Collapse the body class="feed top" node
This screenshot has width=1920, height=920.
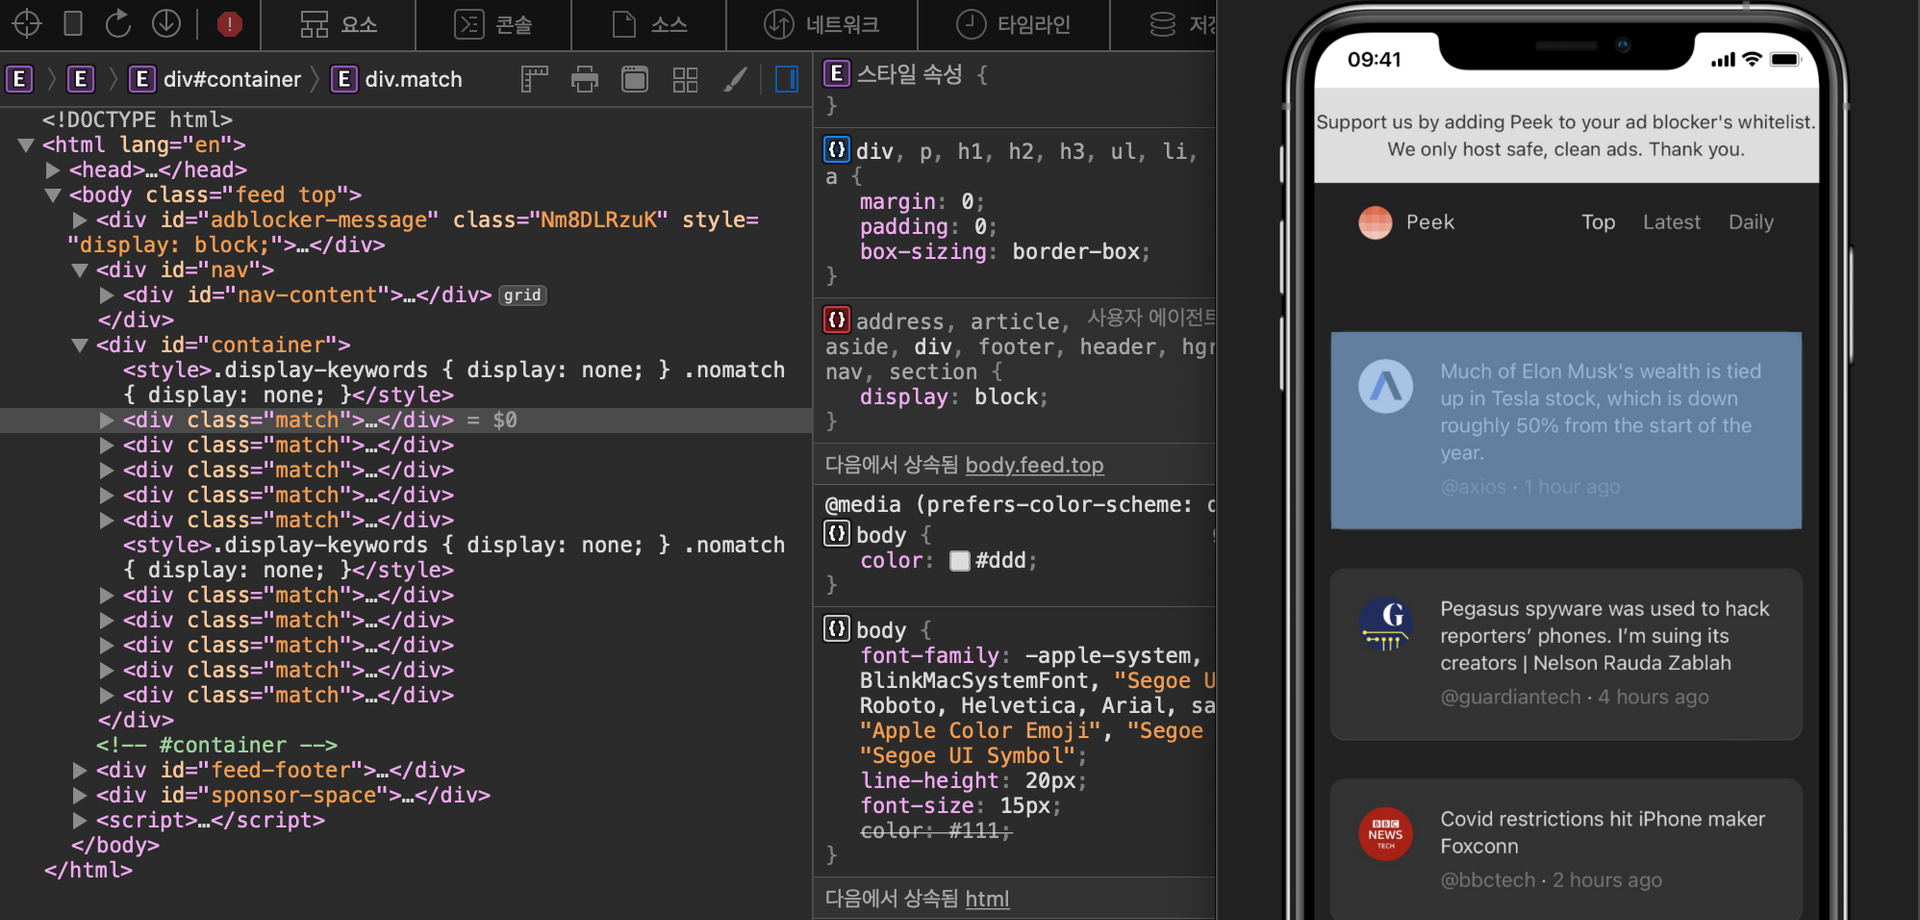coord(53,195)
